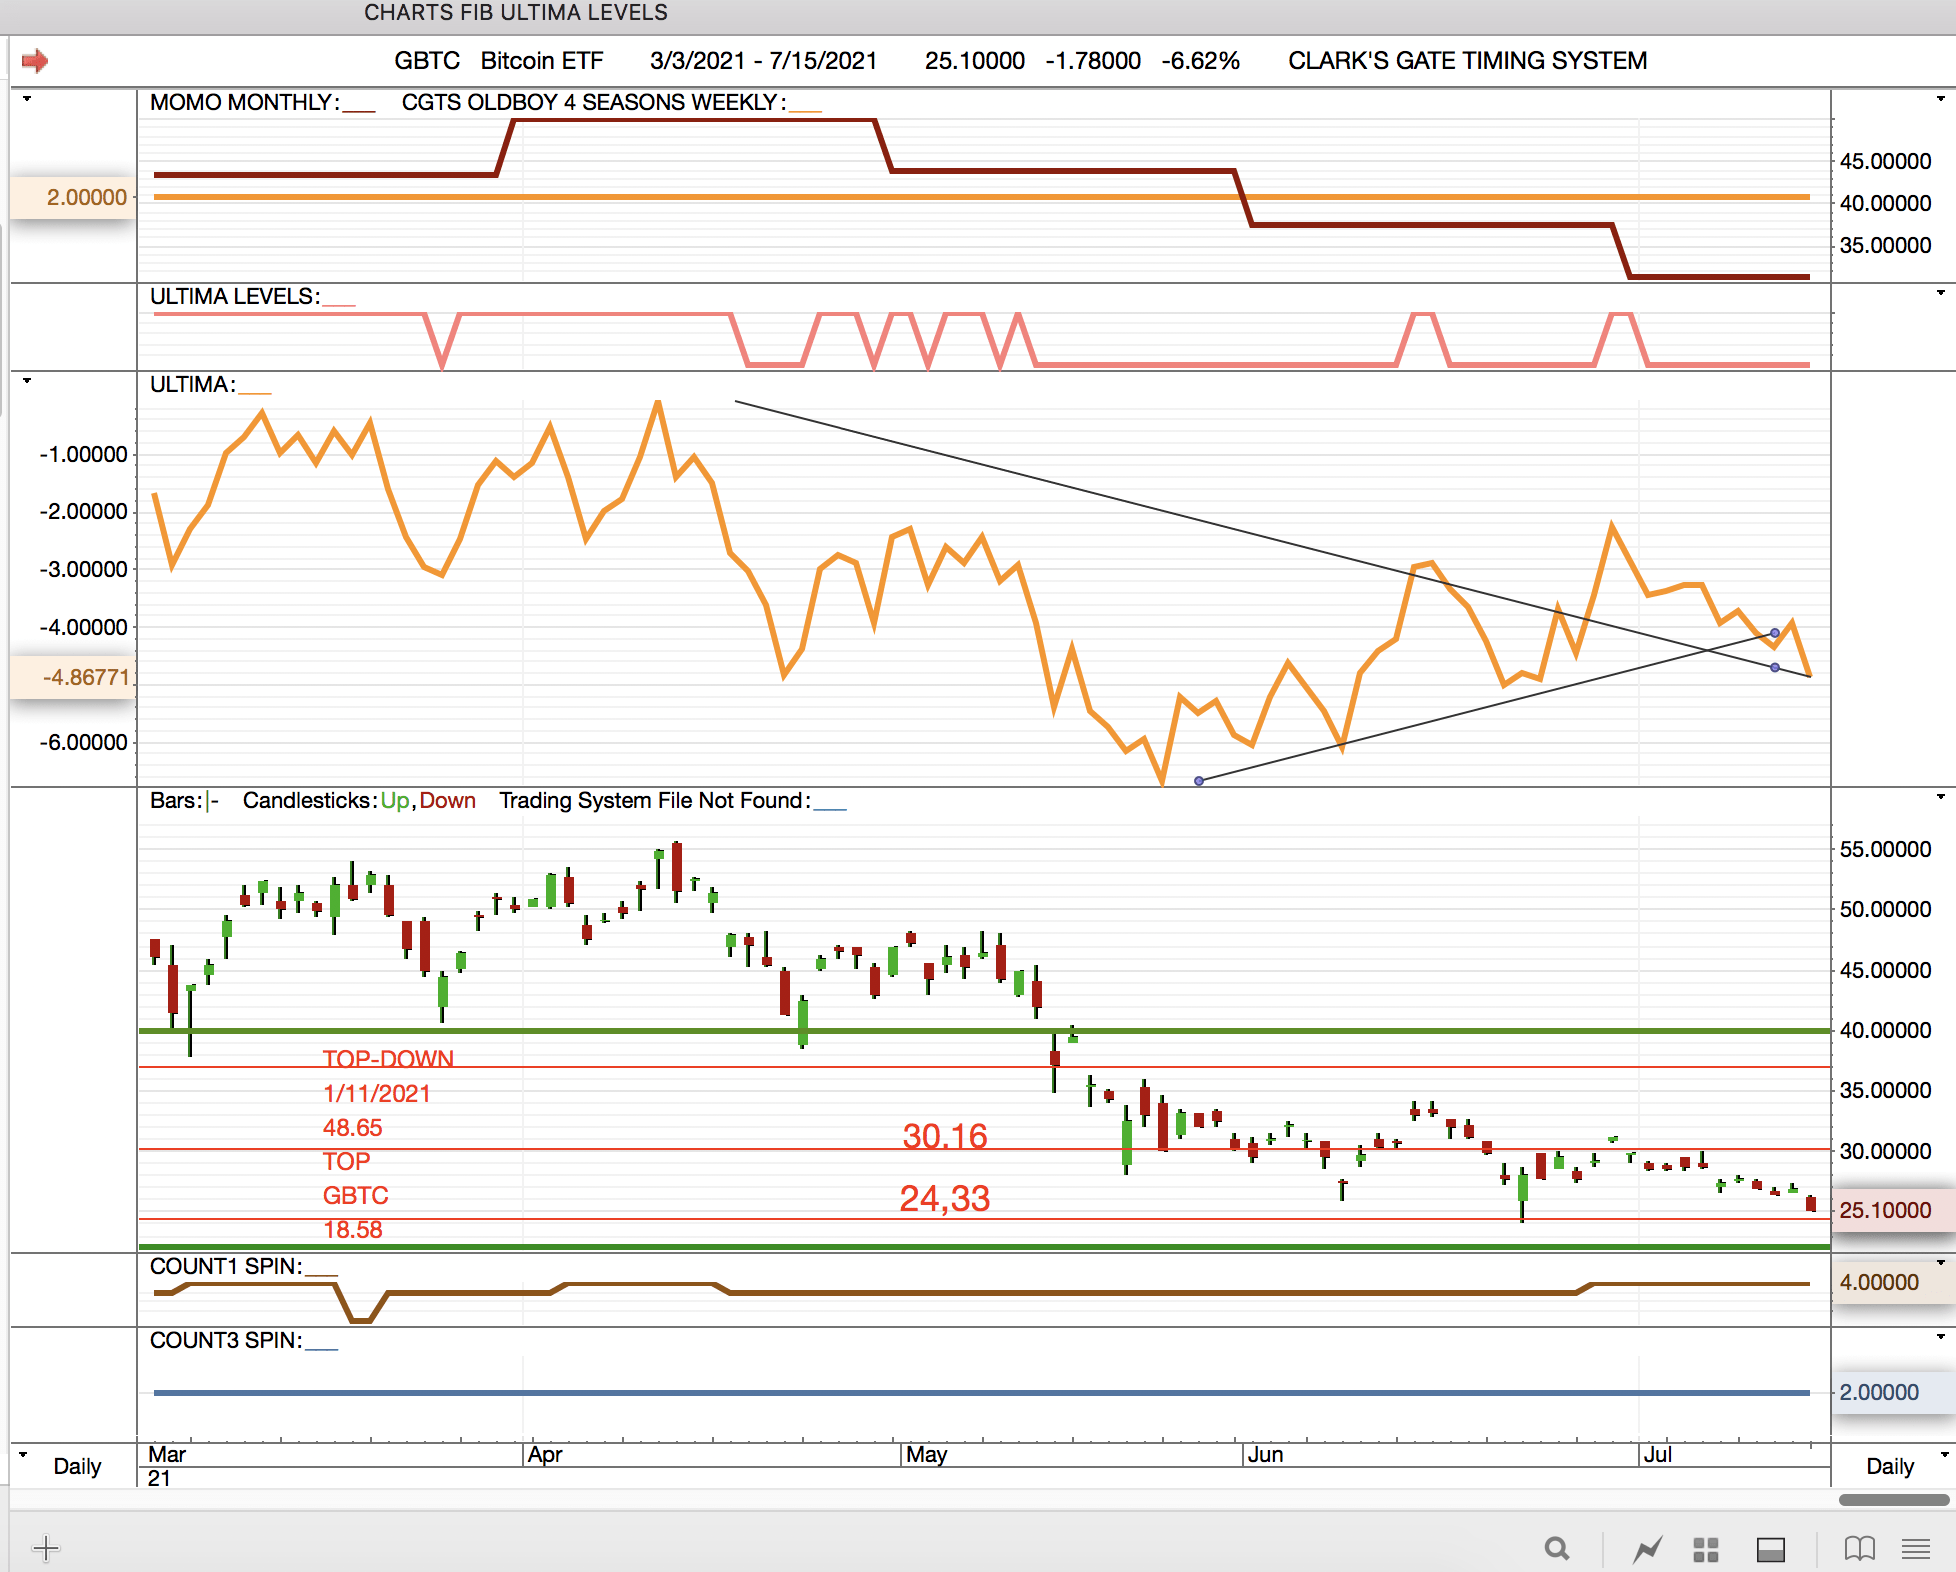The image size is (1956, 1572).
Task: Open the book icon in bottom toolbar
Action: click(1859, 1549)
